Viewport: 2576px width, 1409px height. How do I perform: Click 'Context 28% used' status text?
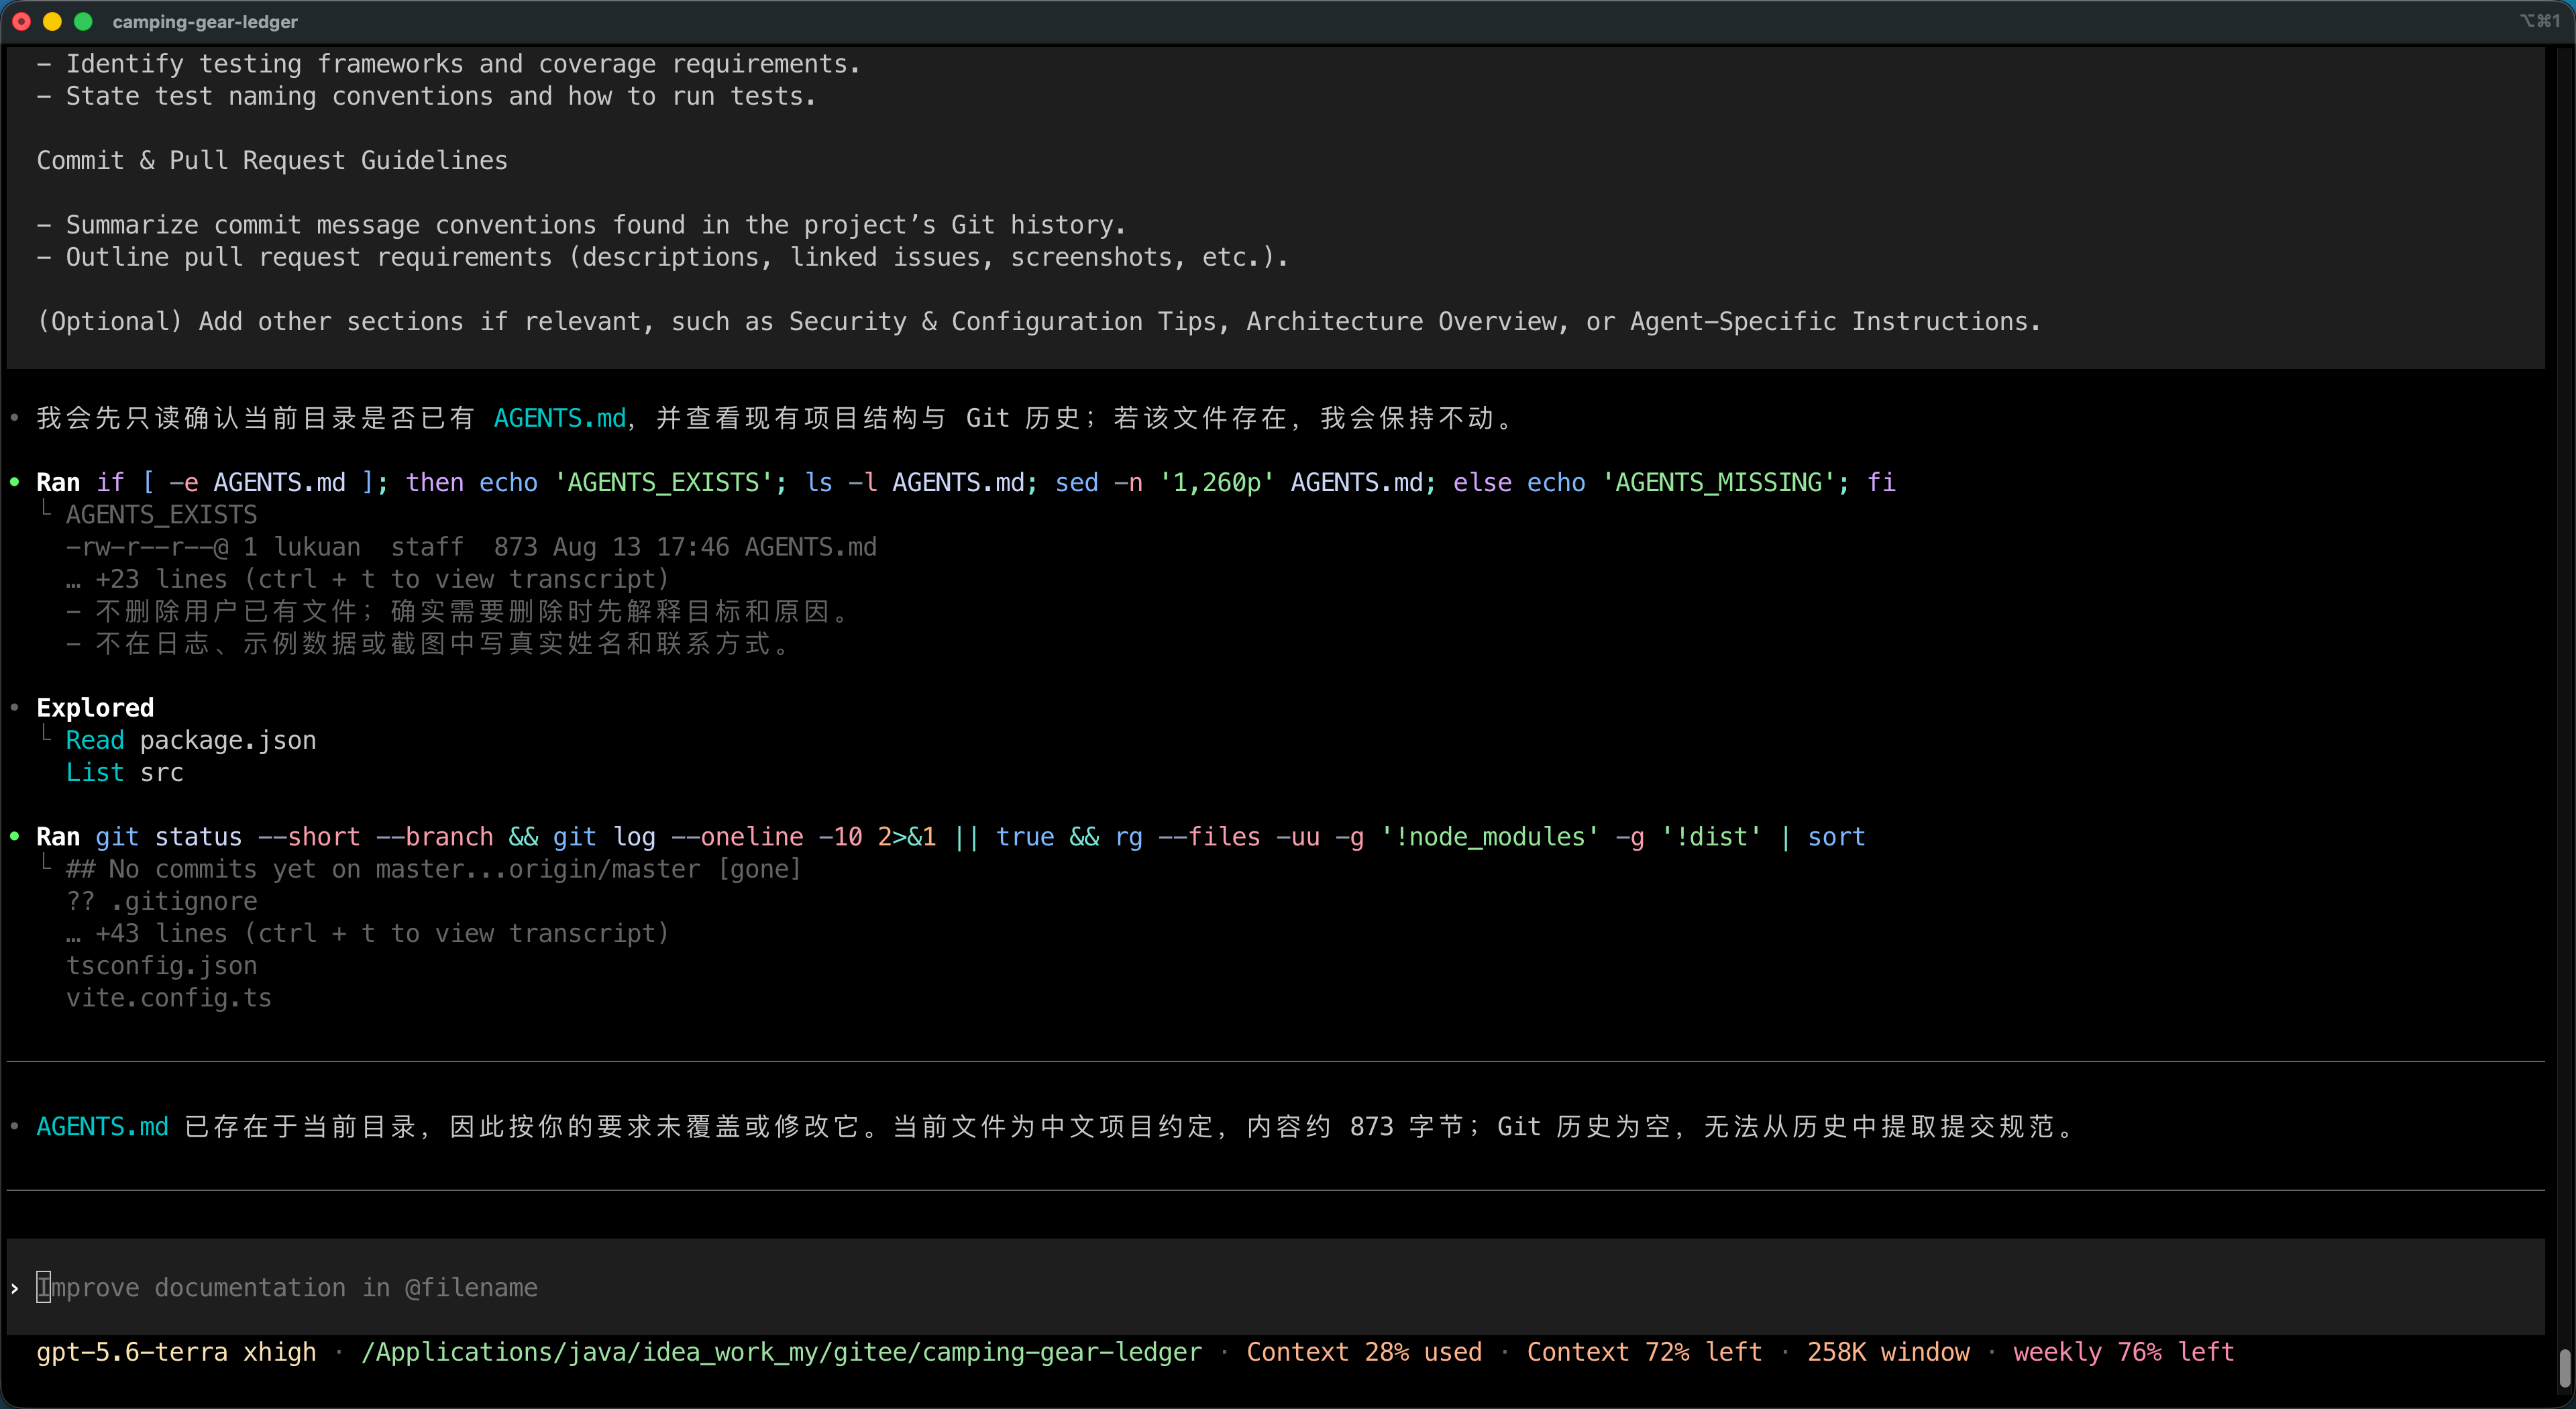pyautogui.click(x=1364, y=1352)
